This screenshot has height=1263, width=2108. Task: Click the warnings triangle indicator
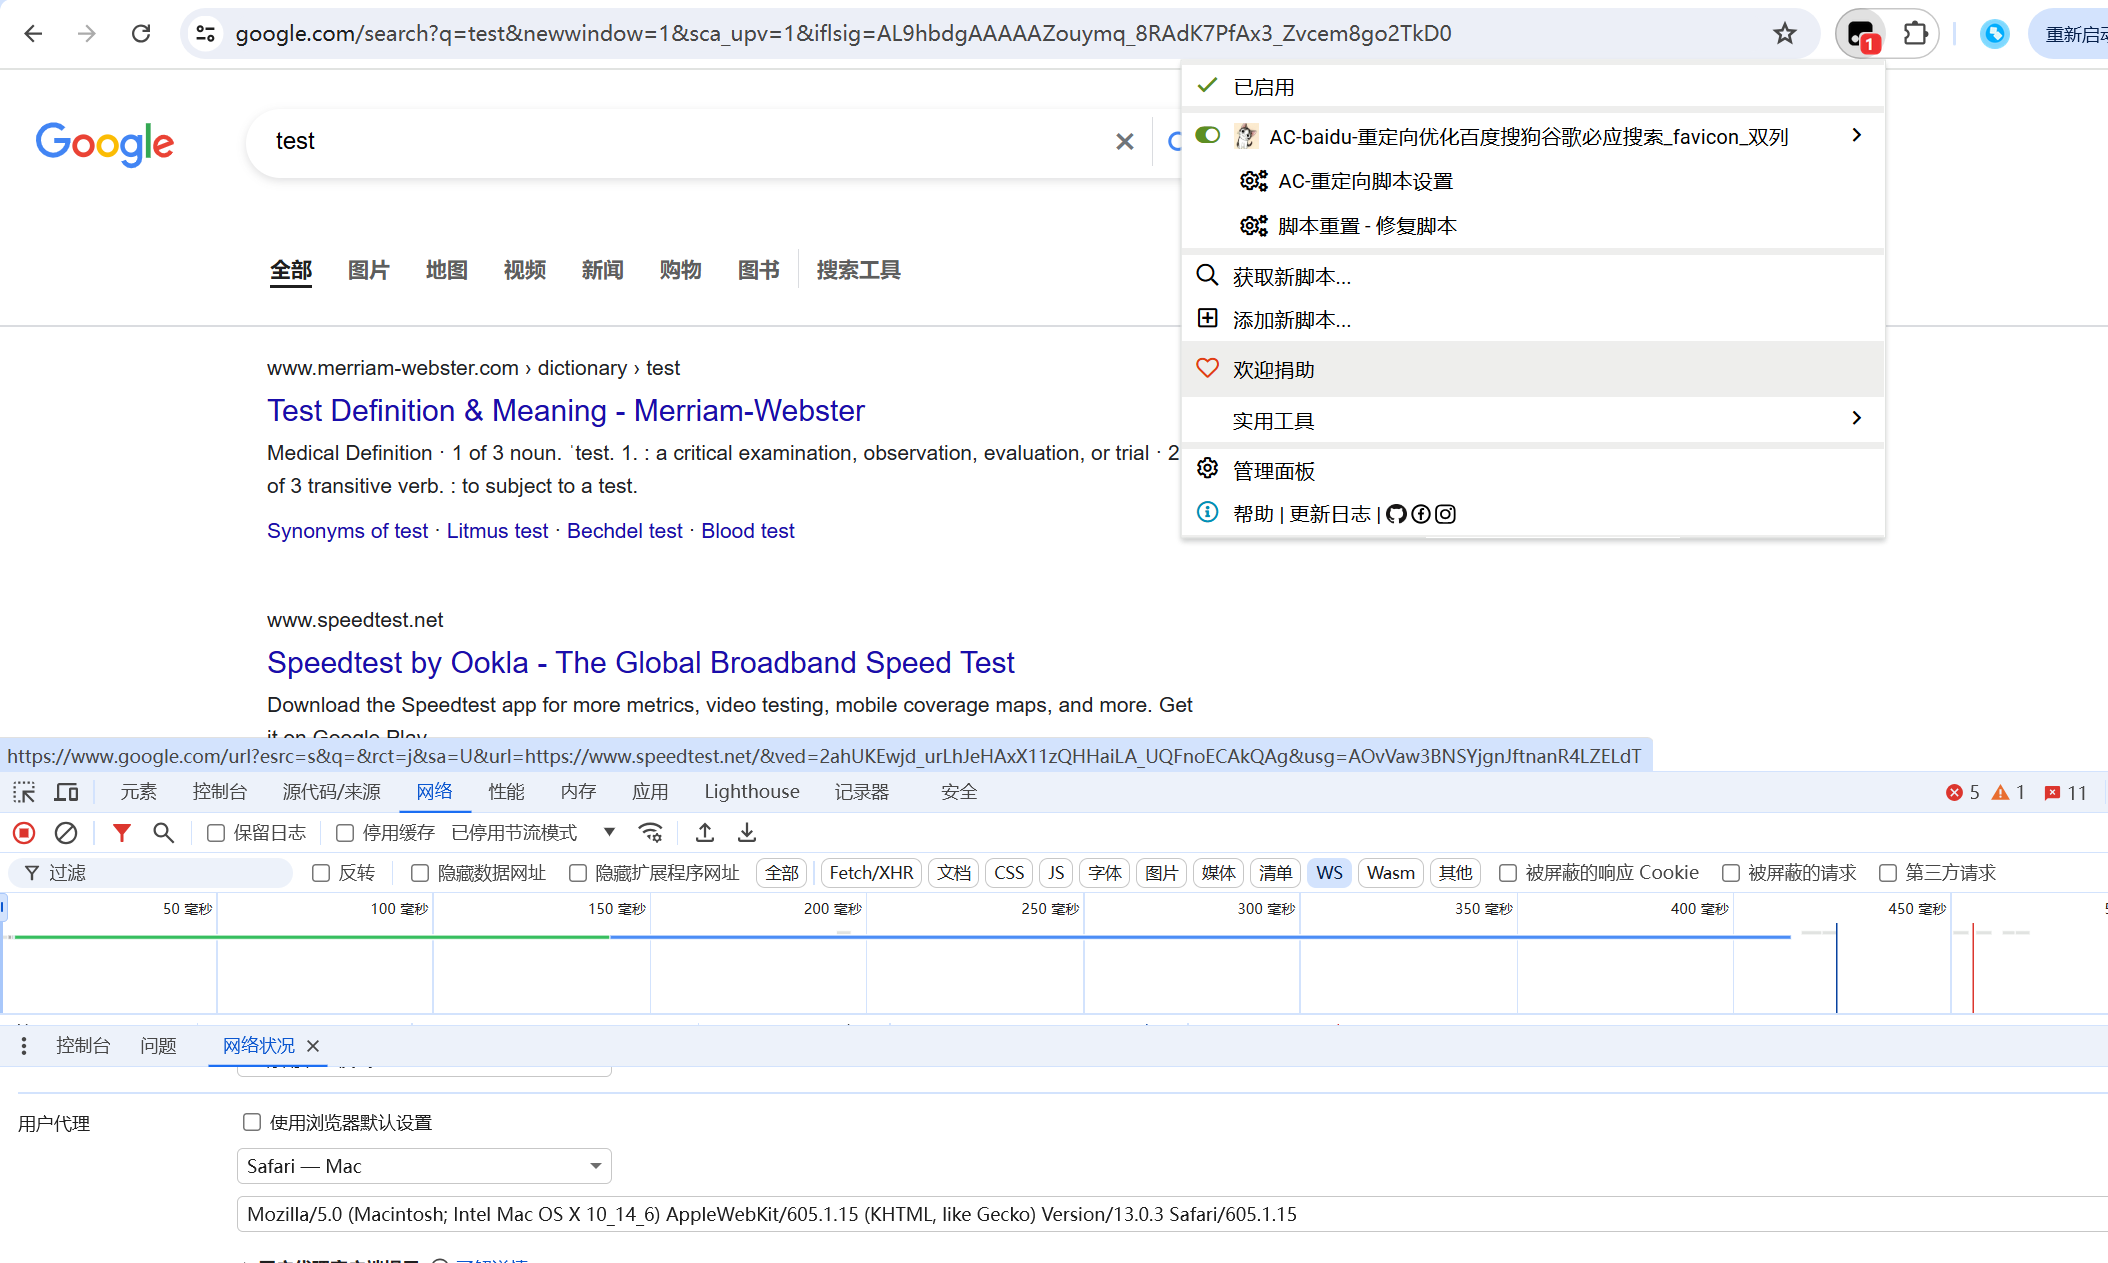pyautogui.click(x=2008, y=792)
